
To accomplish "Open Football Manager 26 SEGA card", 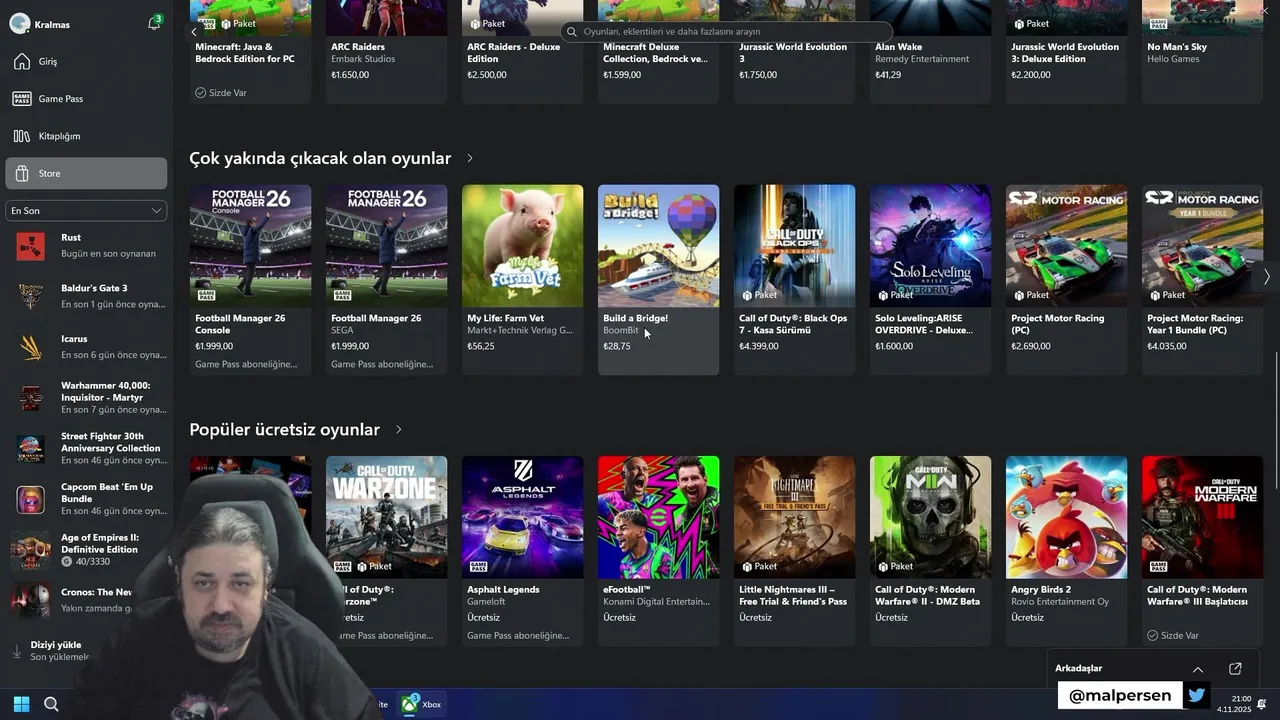I will [x=386, y=280].
